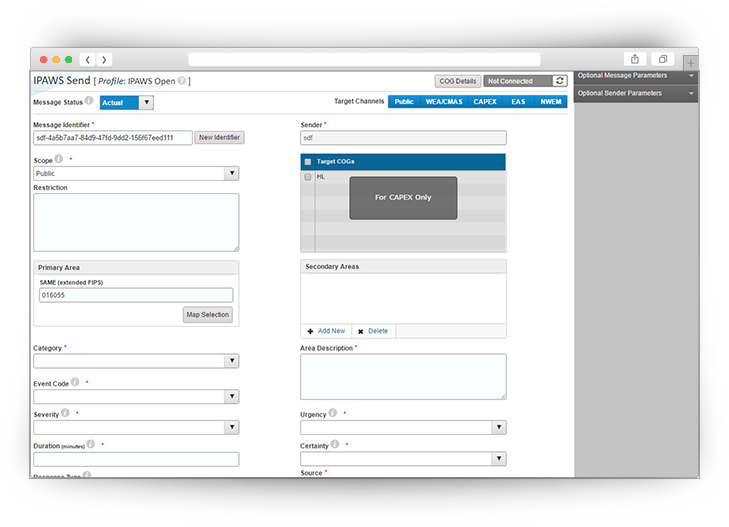Show Event Code help icon

tap(75, 382)
